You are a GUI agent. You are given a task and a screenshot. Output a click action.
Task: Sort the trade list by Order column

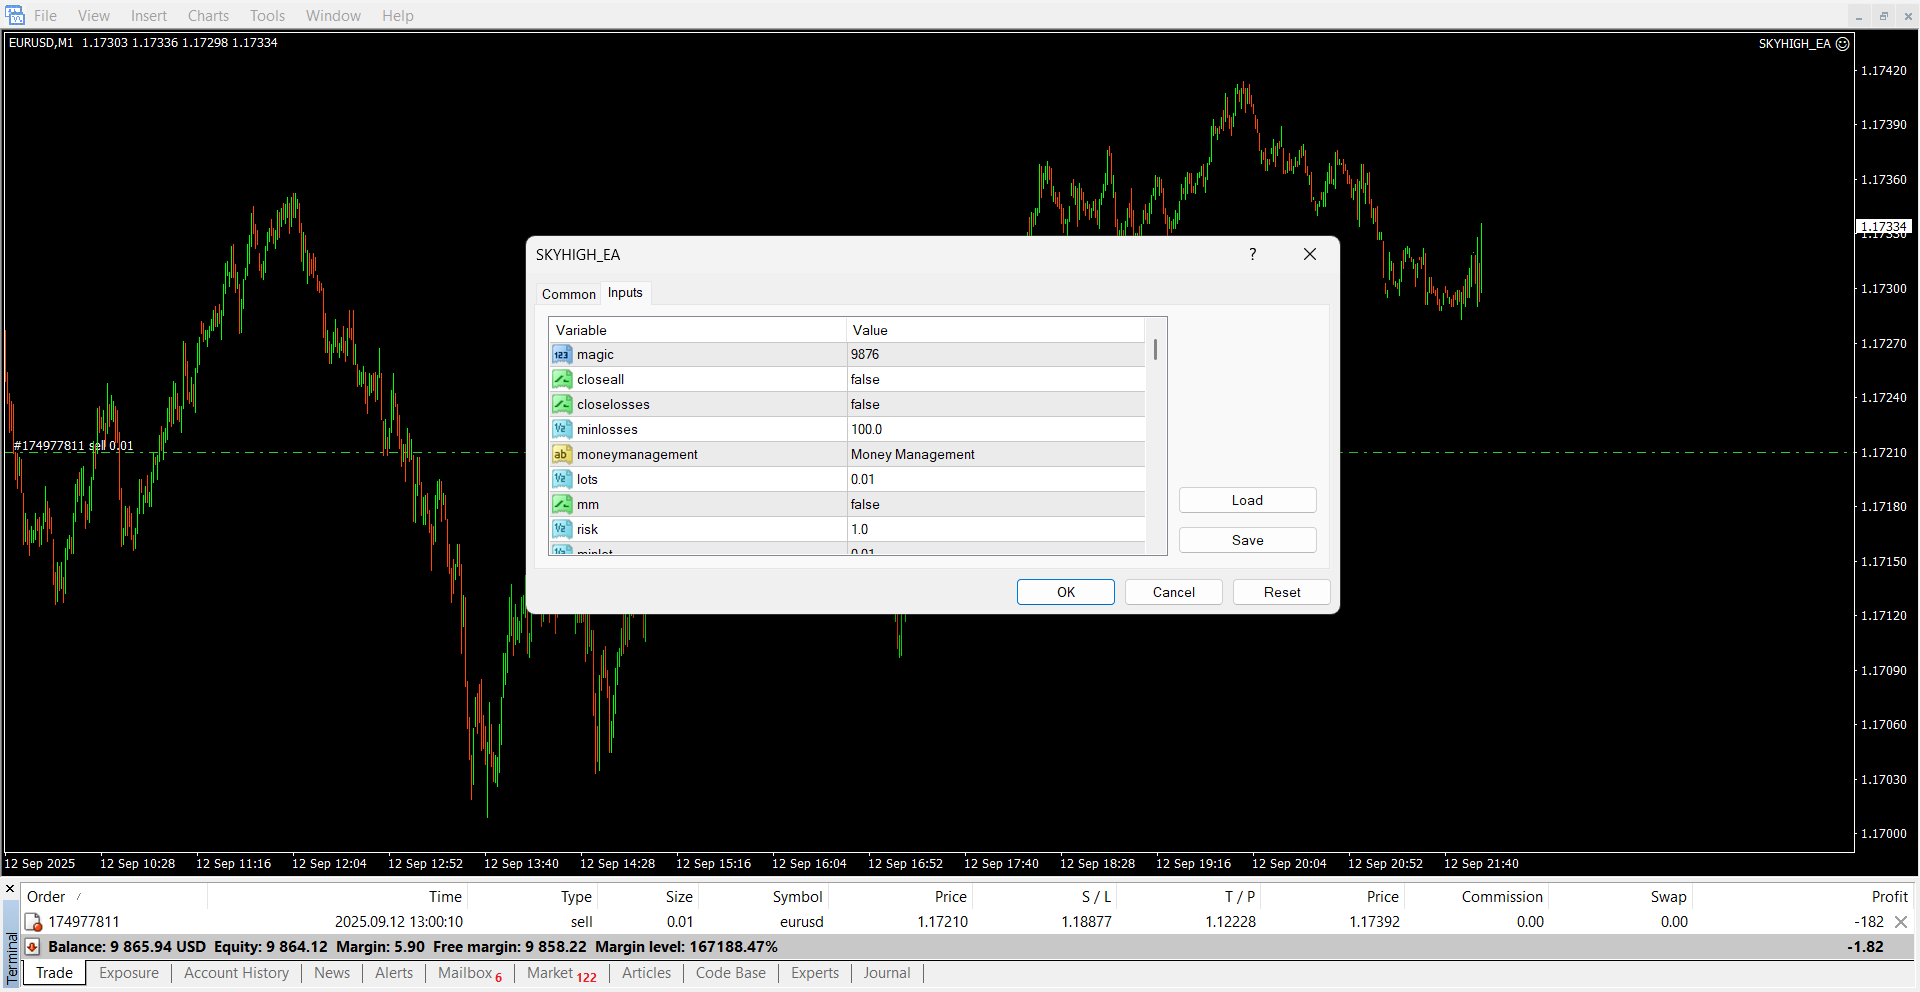[46, 897]
